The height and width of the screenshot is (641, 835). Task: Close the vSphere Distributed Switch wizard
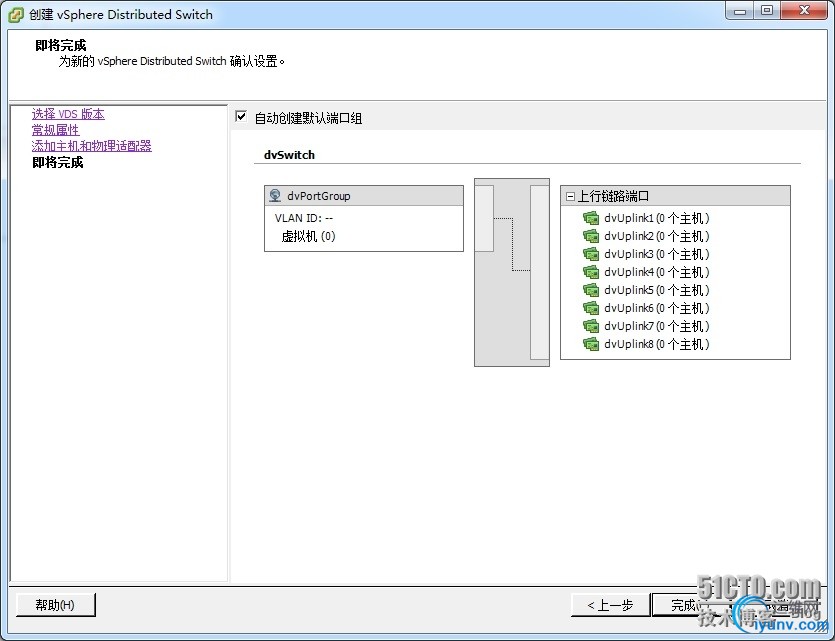[x=804, y=11]
